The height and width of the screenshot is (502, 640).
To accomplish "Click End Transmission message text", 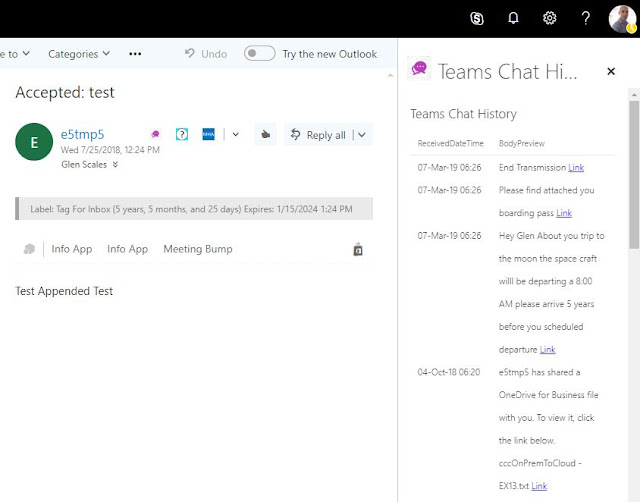I will click(x=532, y=168).
